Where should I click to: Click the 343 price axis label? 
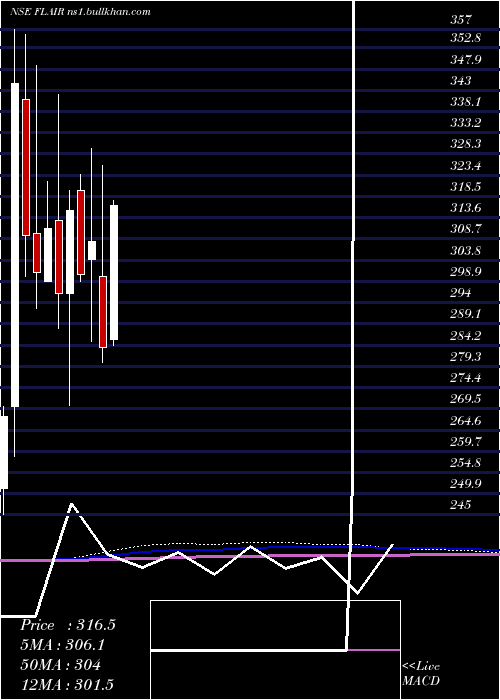461,81
